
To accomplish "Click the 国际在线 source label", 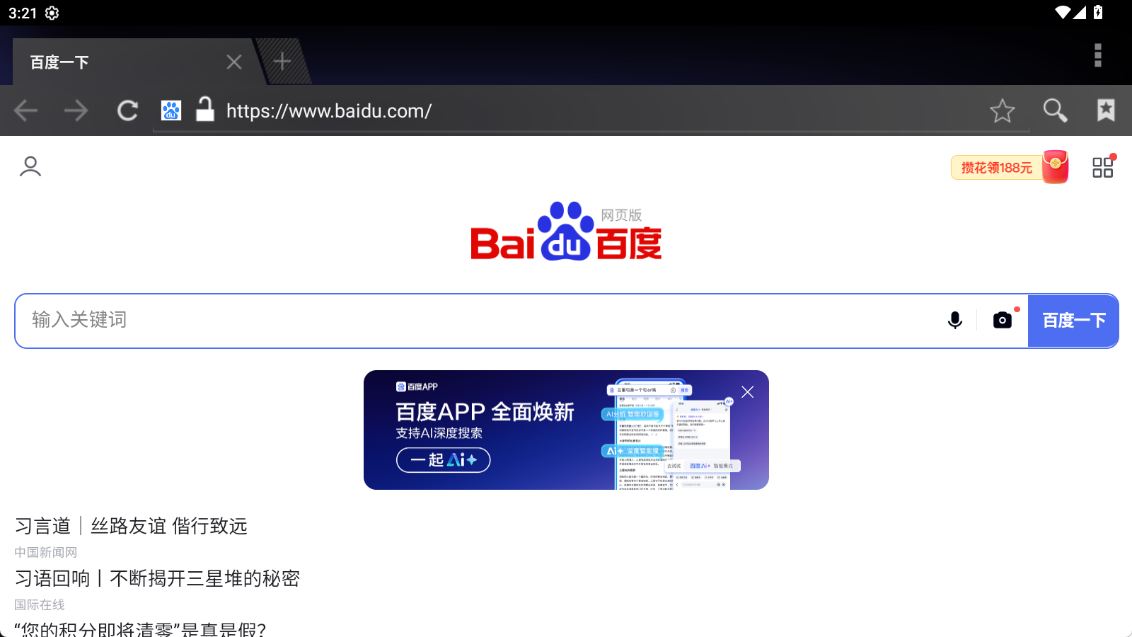I will pos(39,604).
